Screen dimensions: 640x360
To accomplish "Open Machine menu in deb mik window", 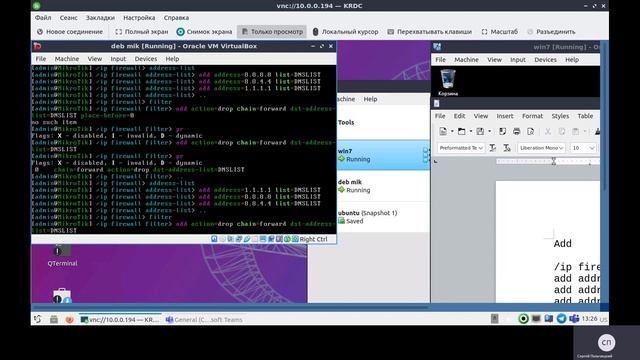I will coord(67,59).
